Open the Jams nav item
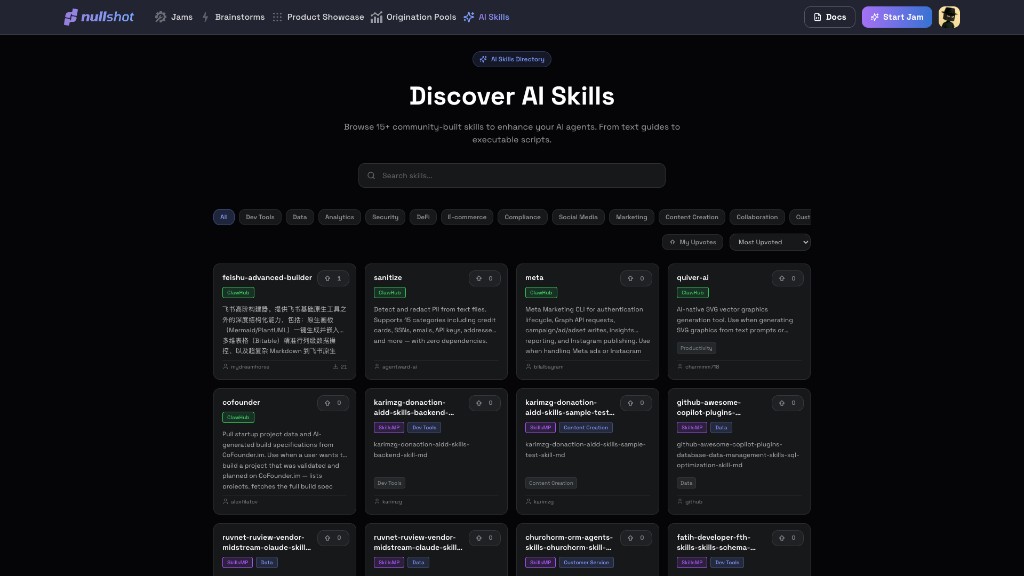 point(174,17)
